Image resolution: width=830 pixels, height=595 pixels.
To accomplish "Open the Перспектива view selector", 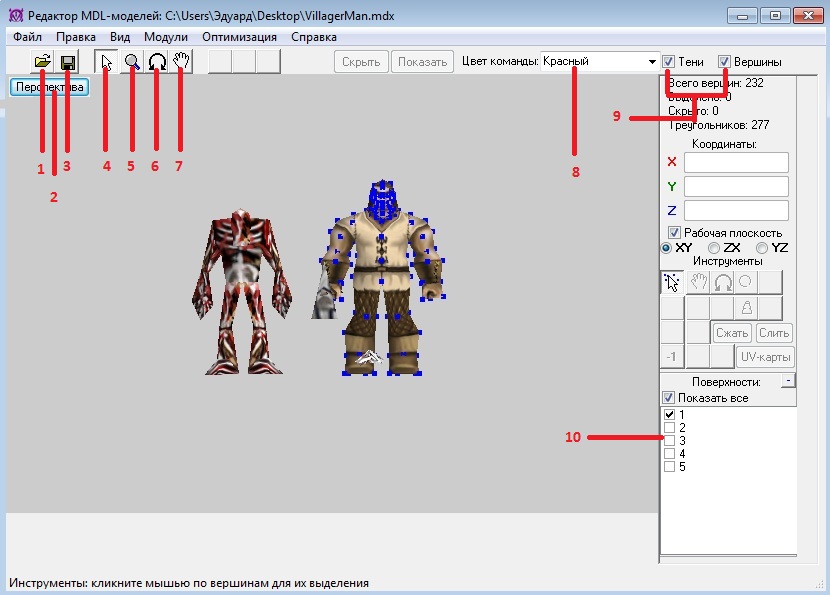I will click(x=50, y=87).
